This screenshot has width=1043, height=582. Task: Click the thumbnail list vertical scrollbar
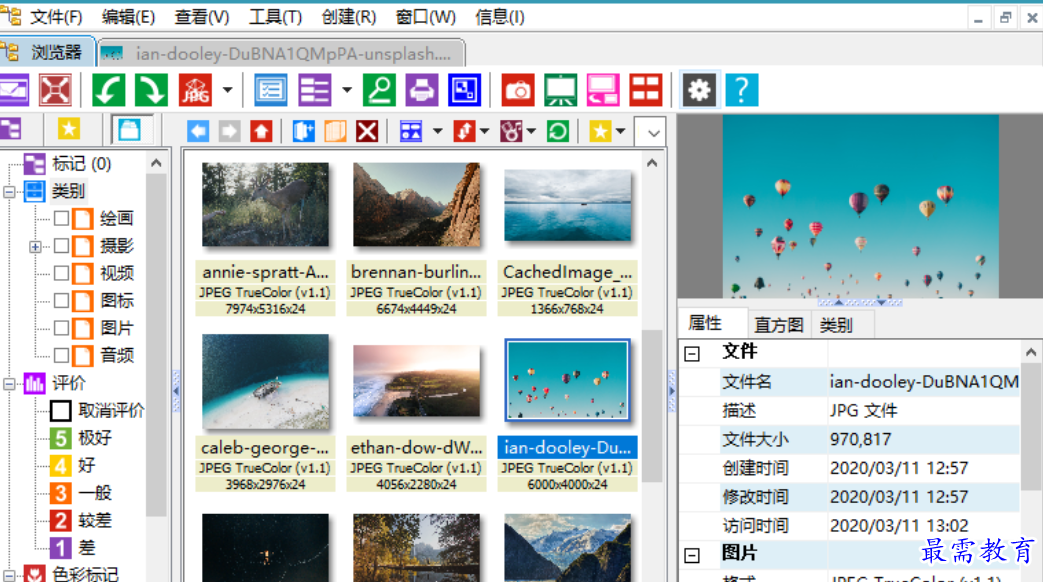[x=652, y=406]
